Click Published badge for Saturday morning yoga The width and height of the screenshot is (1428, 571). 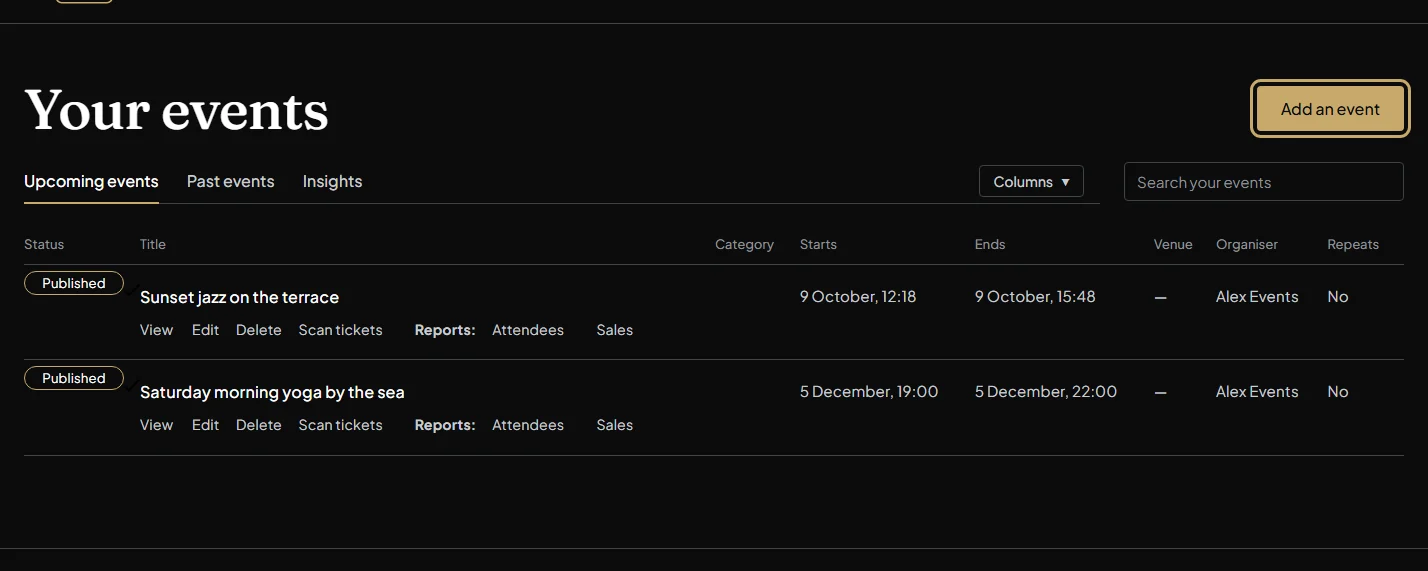click(74, 378)
